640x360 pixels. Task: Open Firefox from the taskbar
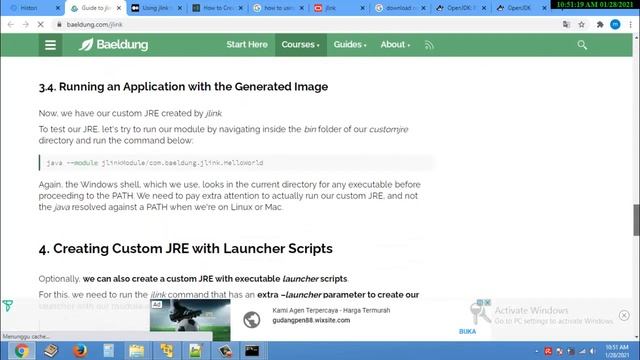click(x=80, y=351)
